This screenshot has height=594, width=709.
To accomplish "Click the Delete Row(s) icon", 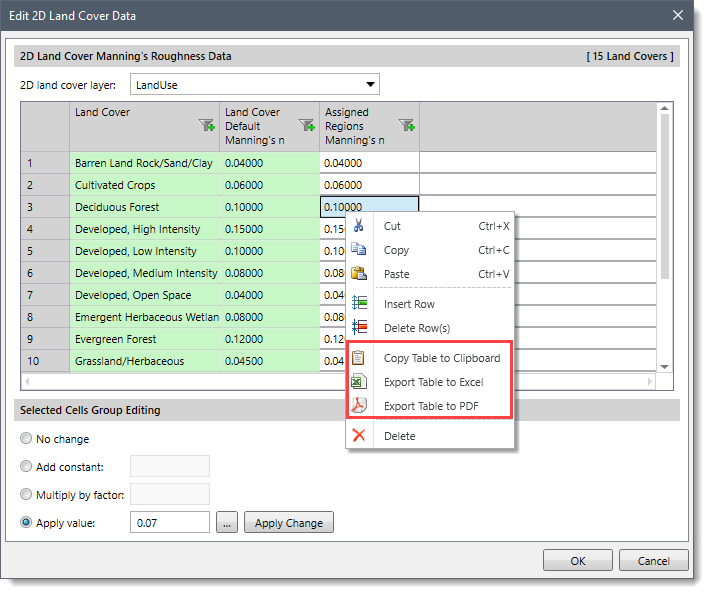I will [359, 327].
